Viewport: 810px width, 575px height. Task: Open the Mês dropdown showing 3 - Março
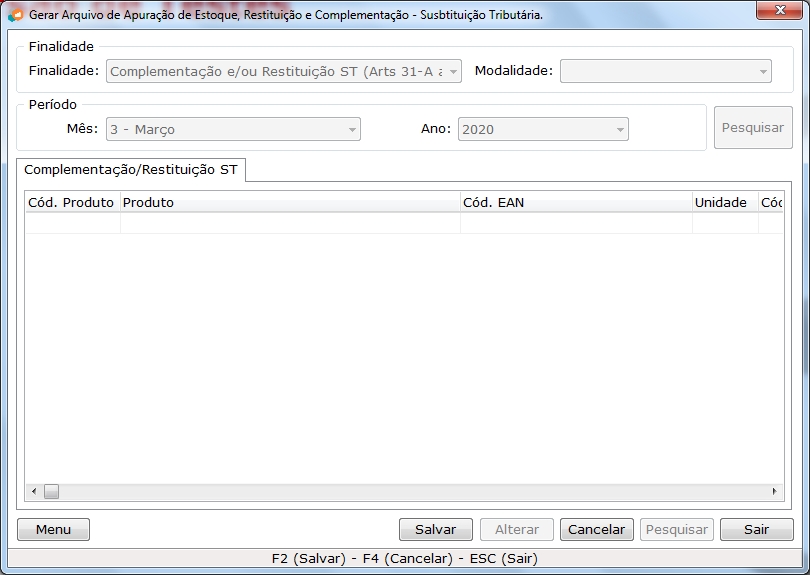pyautogui.click(x=233, y=130)
